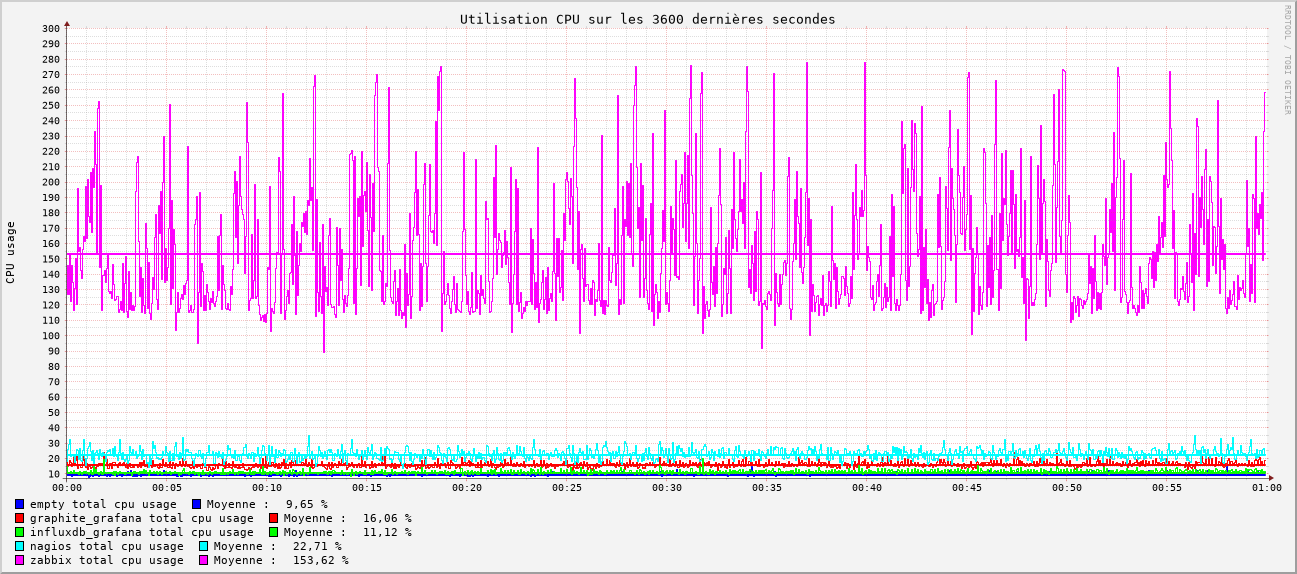The height and width of the screenshot is (574, 1297).
Task: Click the green swatch beside 'influxdb_grafana total cpu usage'
Action: (19, 532)
